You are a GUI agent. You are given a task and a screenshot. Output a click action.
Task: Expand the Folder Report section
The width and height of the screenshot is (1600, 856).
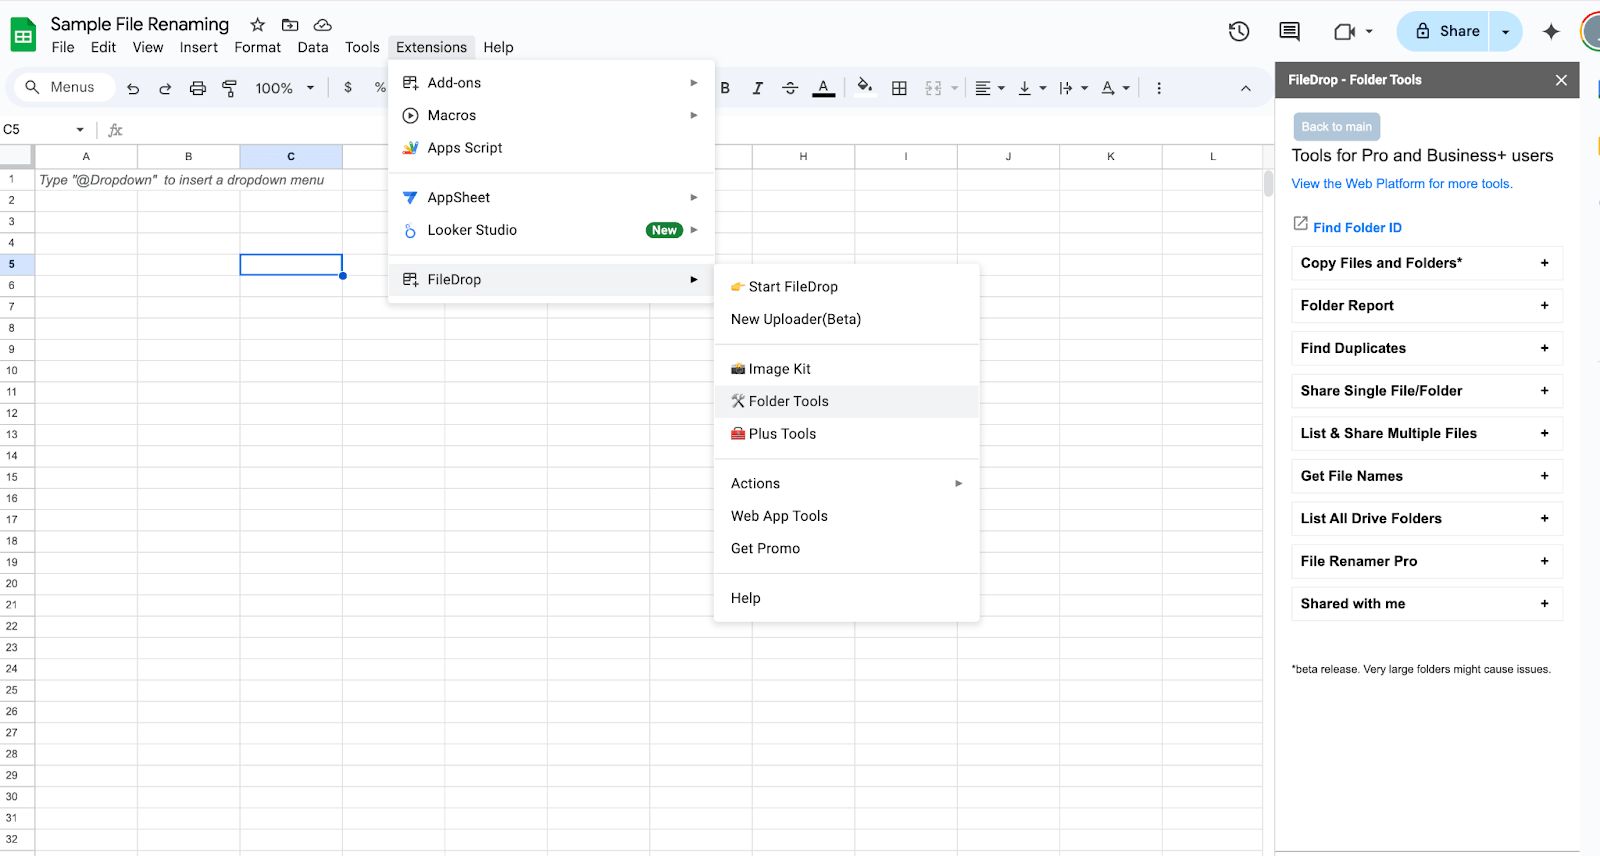(1427, 306)
